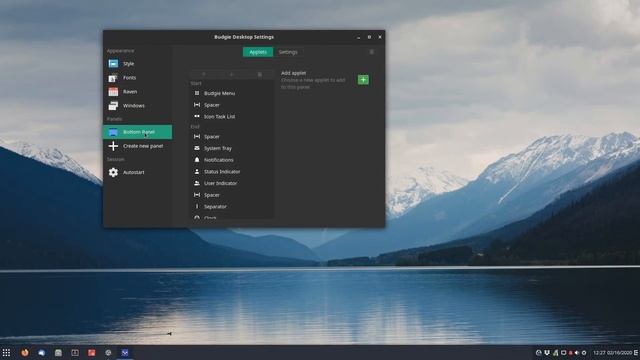
Task: Click Create new panel
Action: click(x=137, y=146)
